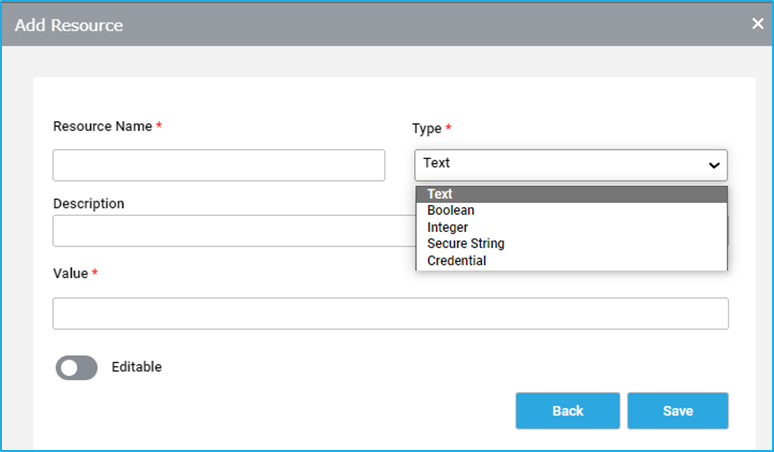The image size is (774, 452).
Task: Click the Type field label
Action: [426, 129]
